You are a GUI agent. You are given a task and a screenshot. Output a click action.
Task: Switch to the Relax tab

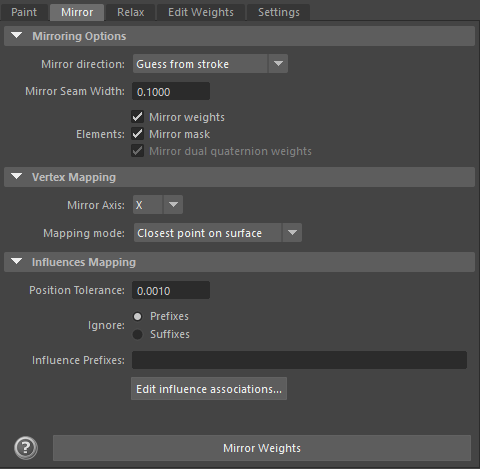(x=131, y=12)
